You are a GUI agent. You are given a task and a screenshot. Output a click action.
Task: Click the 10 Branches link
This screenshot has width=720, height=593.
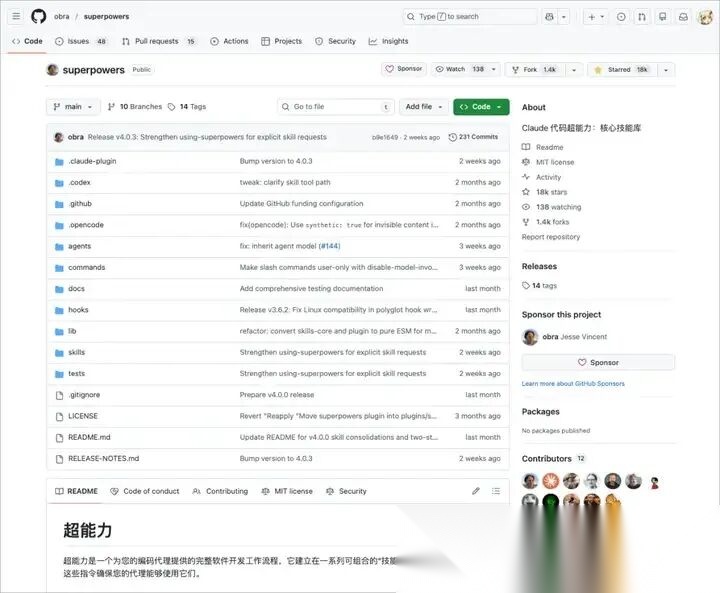135,107
